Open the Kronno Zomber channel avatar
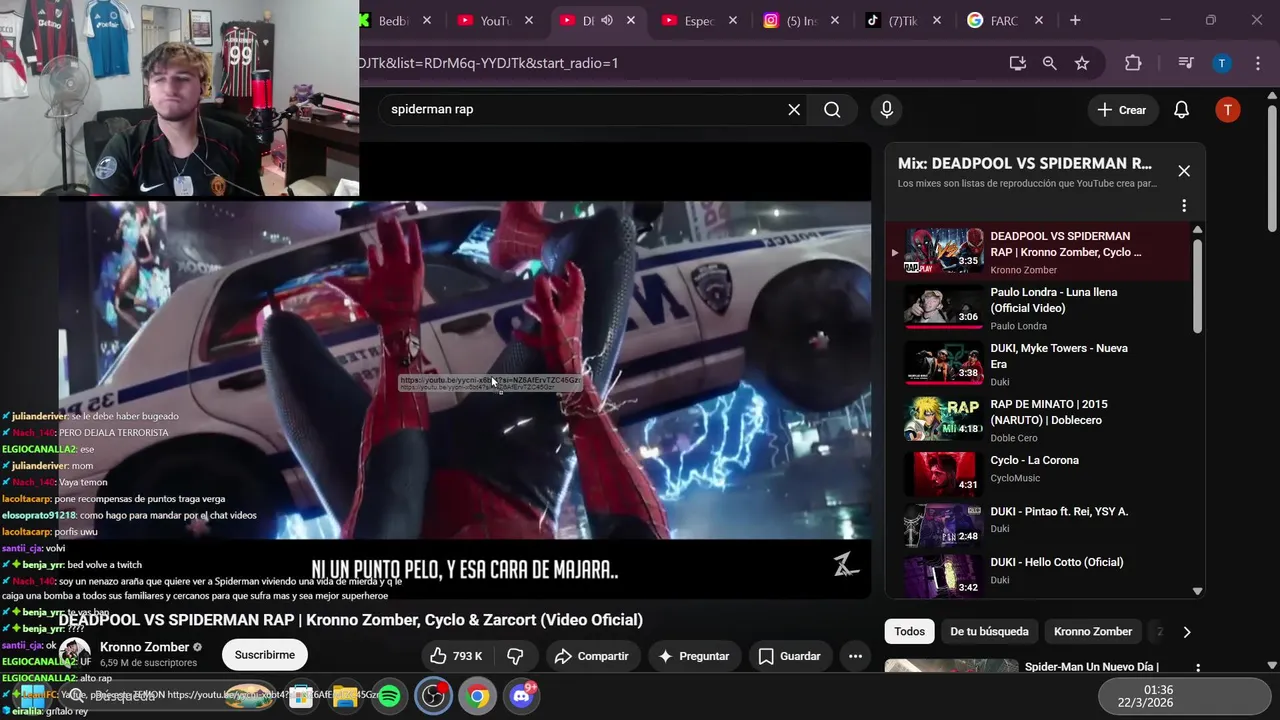This screenshot has height=720, width=1280. coord(75,655)
